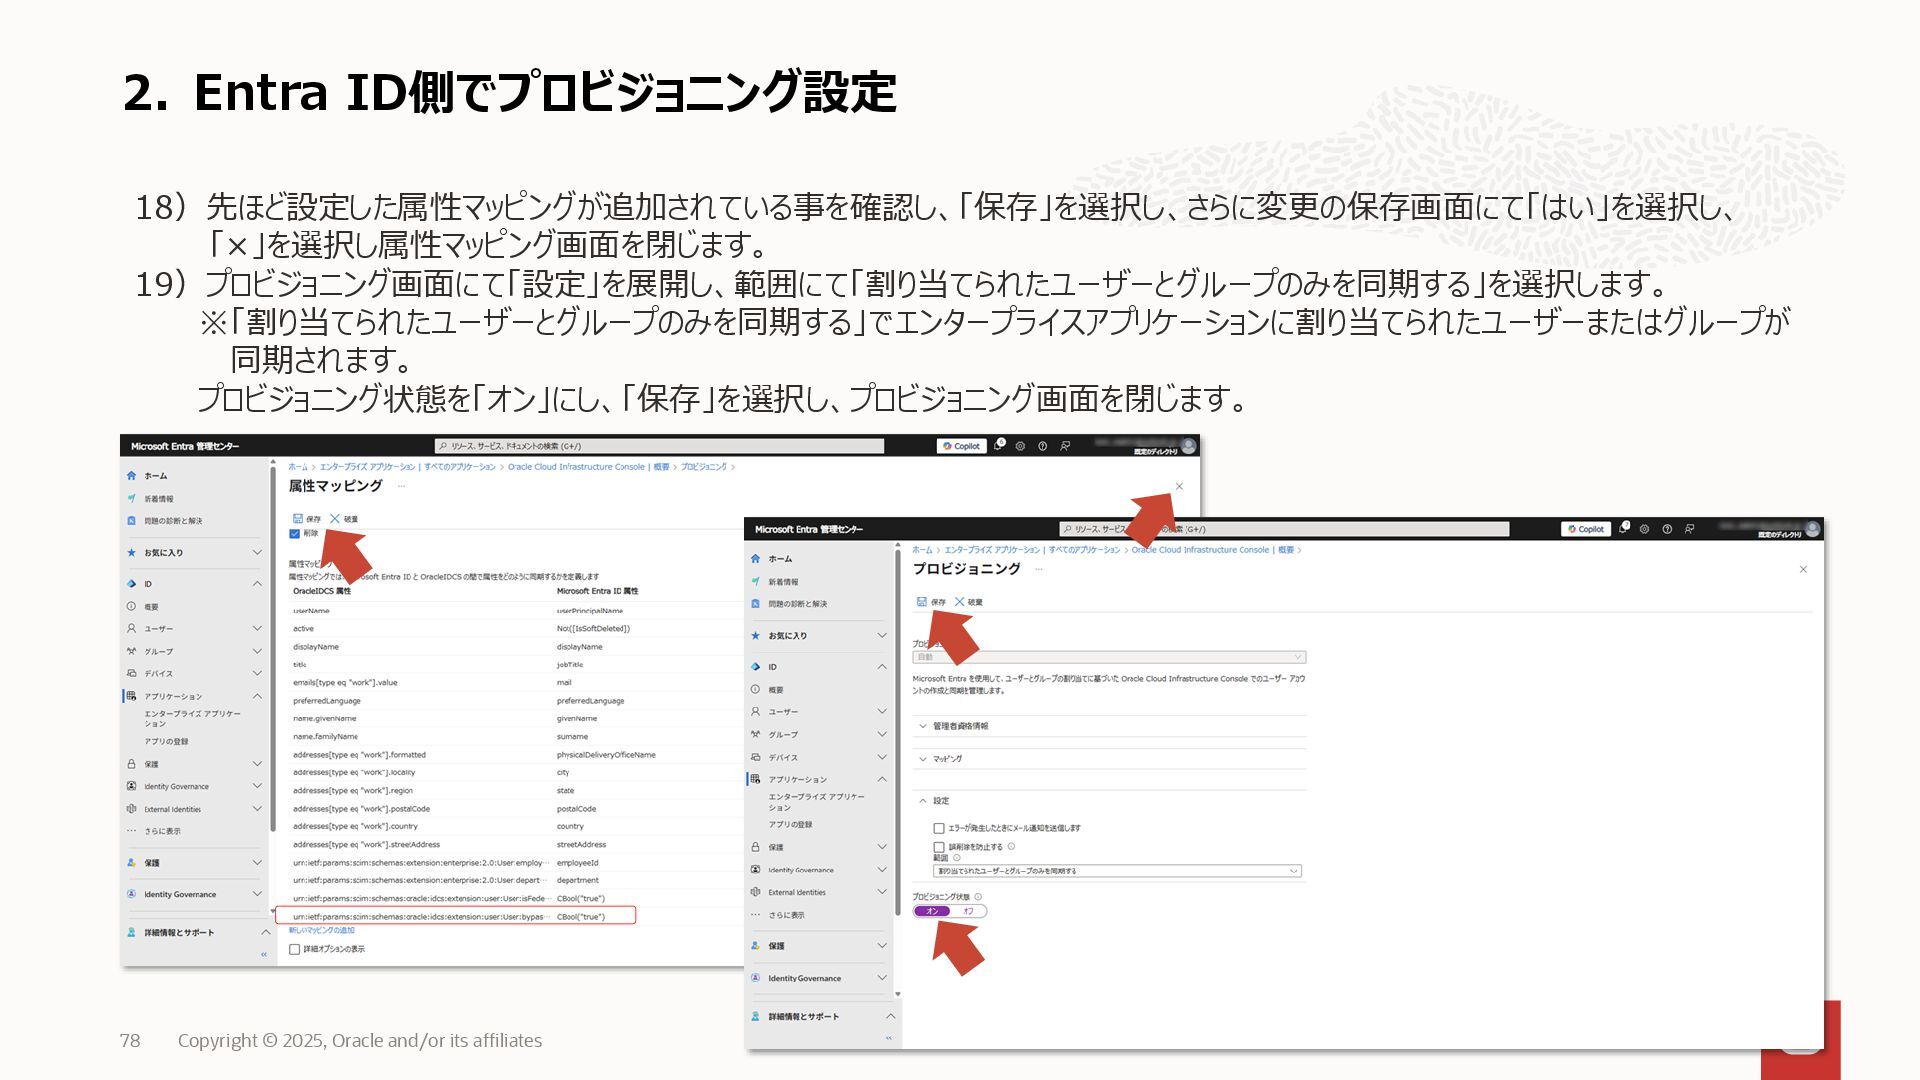Viewport: 1920px width, 1080px height.
Task: Click the help icon in the 属性マッピング window header
Action: (x=1042, y=446)
